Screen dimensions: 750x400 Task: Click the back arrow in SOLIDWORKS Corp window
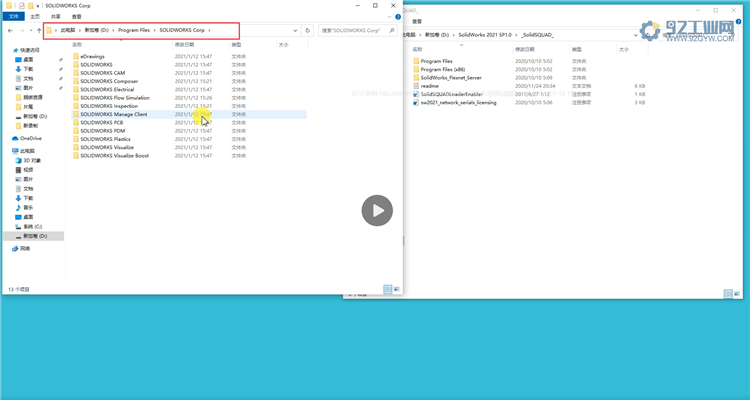point(11,30)
